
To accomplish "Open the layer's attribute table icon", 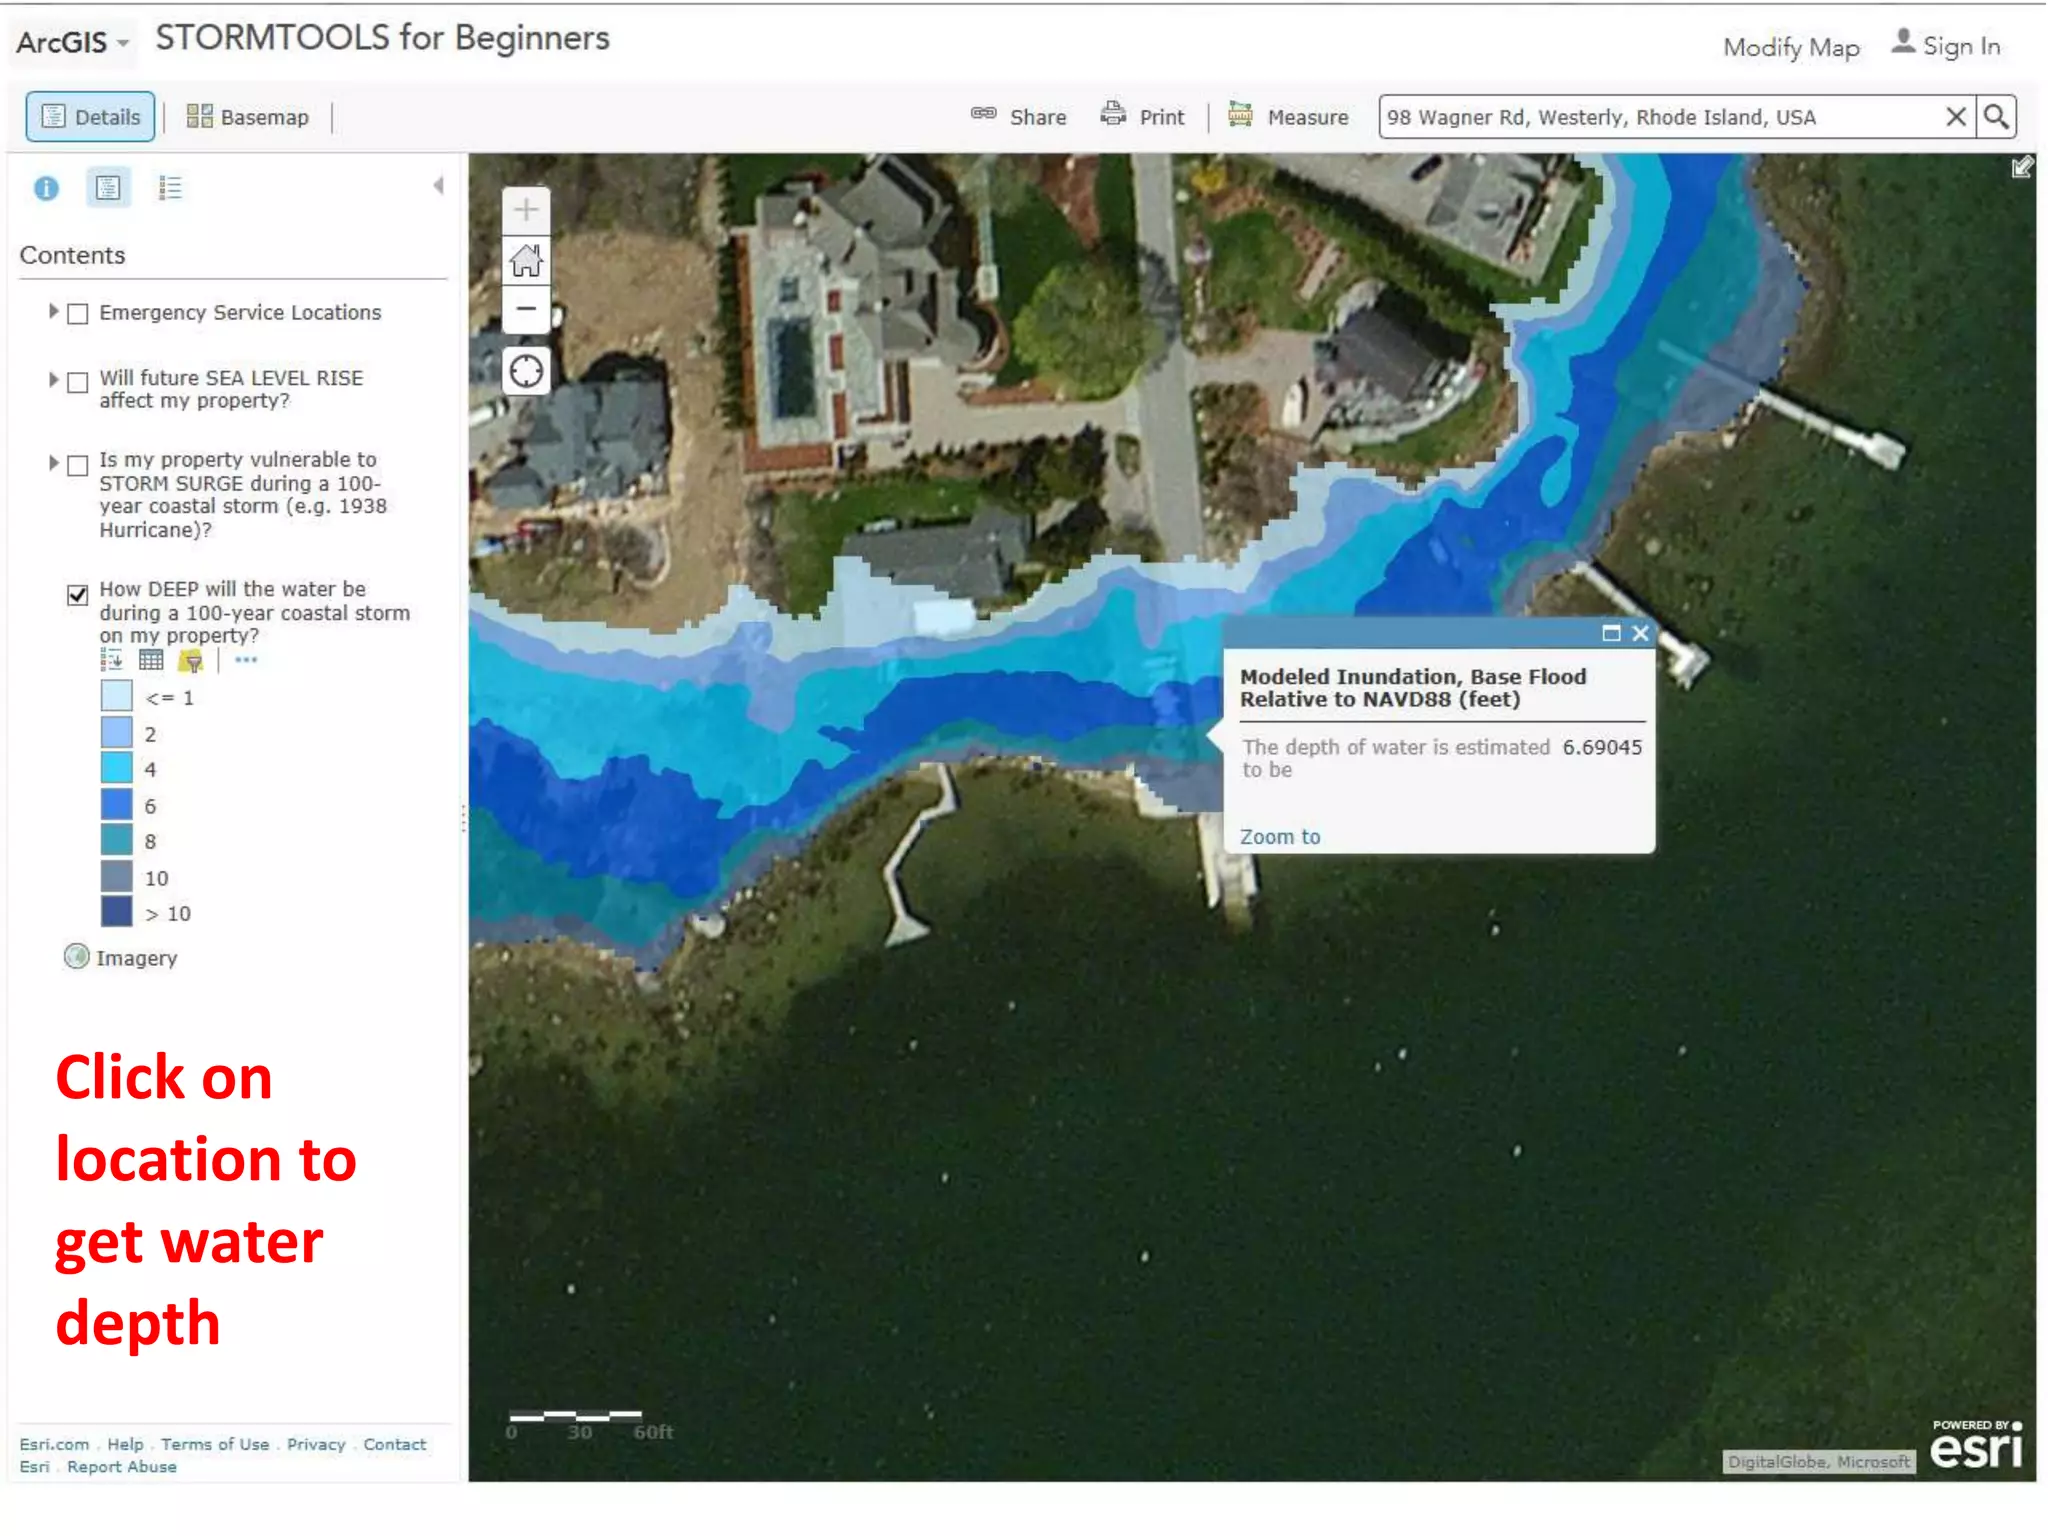I will (x=151, y=660).
